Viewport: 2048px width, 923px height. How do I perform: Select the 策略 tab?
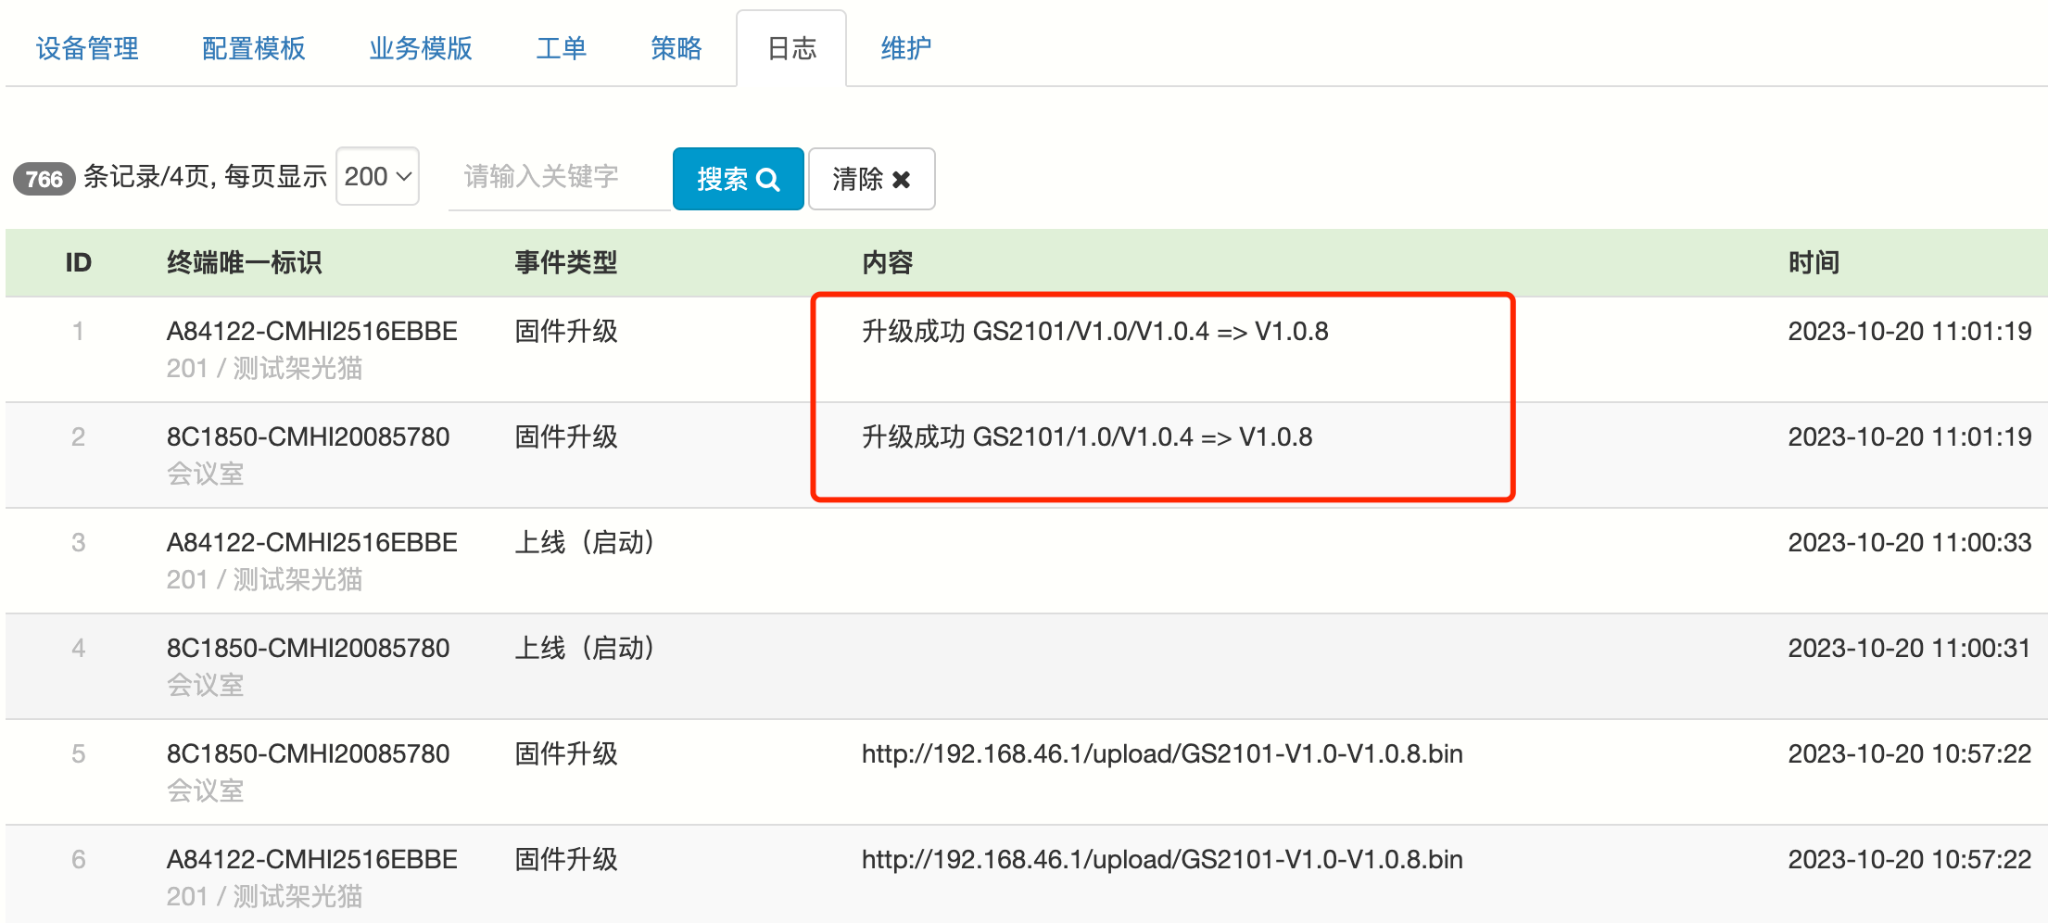point(676,48)
